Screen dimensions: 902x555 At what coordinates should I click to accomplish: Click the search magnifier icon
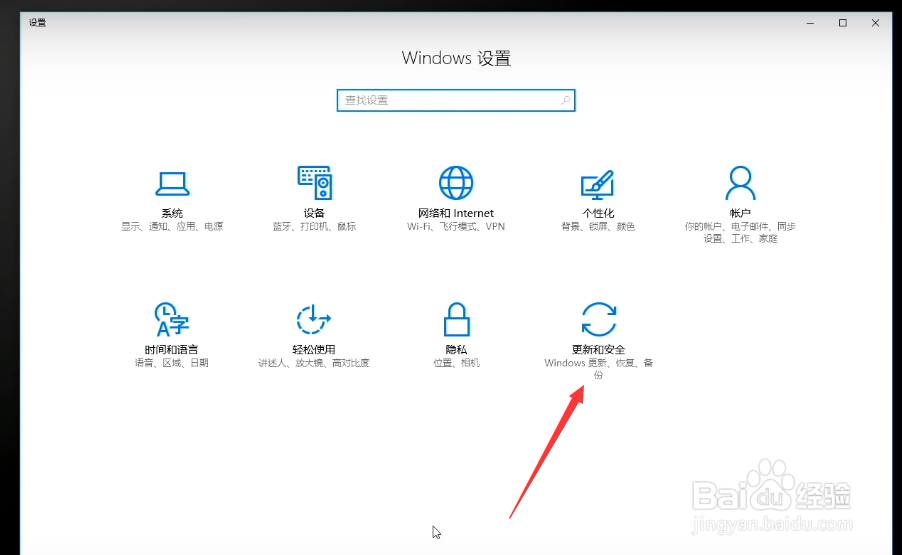[565, 100]
